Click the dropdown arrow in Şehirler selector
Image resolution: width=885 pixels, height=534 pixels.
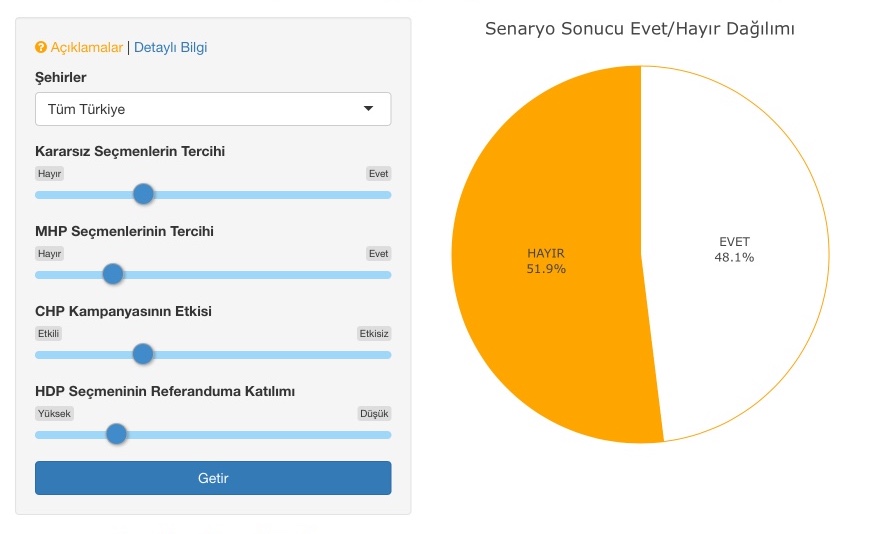369,108
